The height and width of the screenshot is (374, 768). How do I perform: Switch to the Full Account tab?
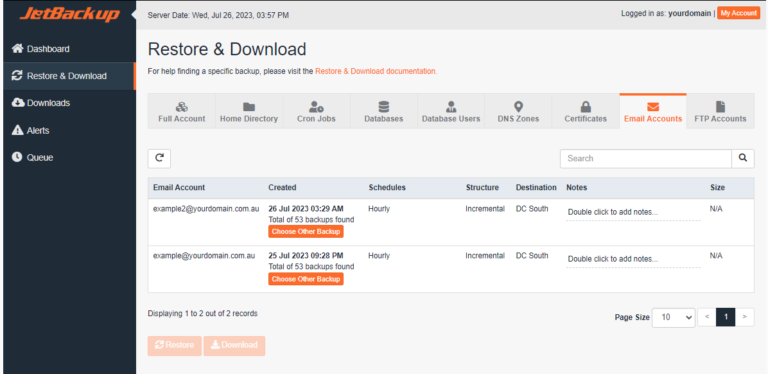[182, 111]
